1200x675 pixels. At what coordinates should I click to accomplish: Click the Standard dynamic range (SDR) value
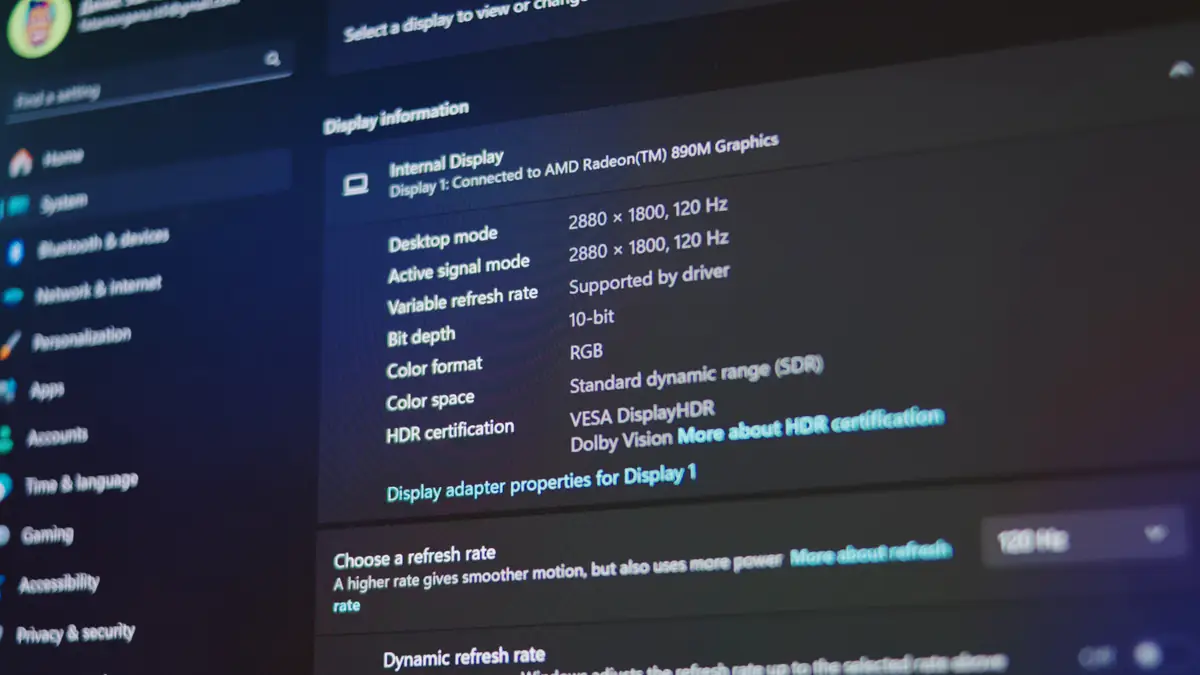pos(696,375)
